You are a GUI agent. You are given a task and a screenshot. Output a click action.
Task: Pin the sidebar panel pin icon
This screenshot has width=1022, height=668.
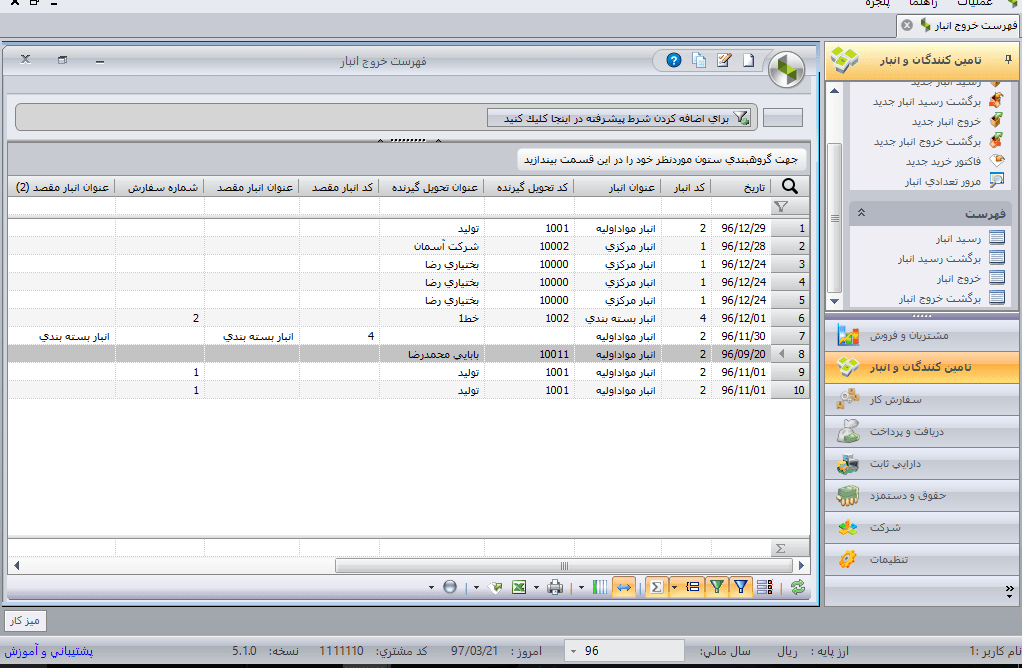1008,60
